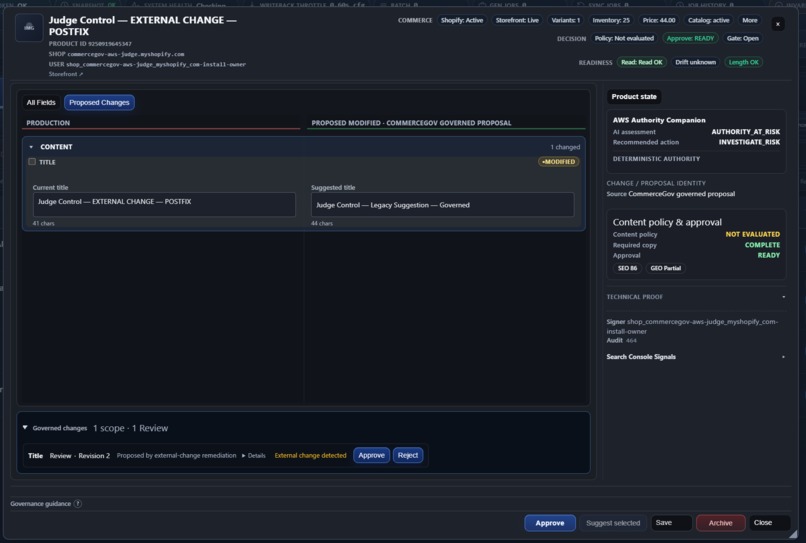
Task: Click the Archive button
Action: click(x=720, y=523)
